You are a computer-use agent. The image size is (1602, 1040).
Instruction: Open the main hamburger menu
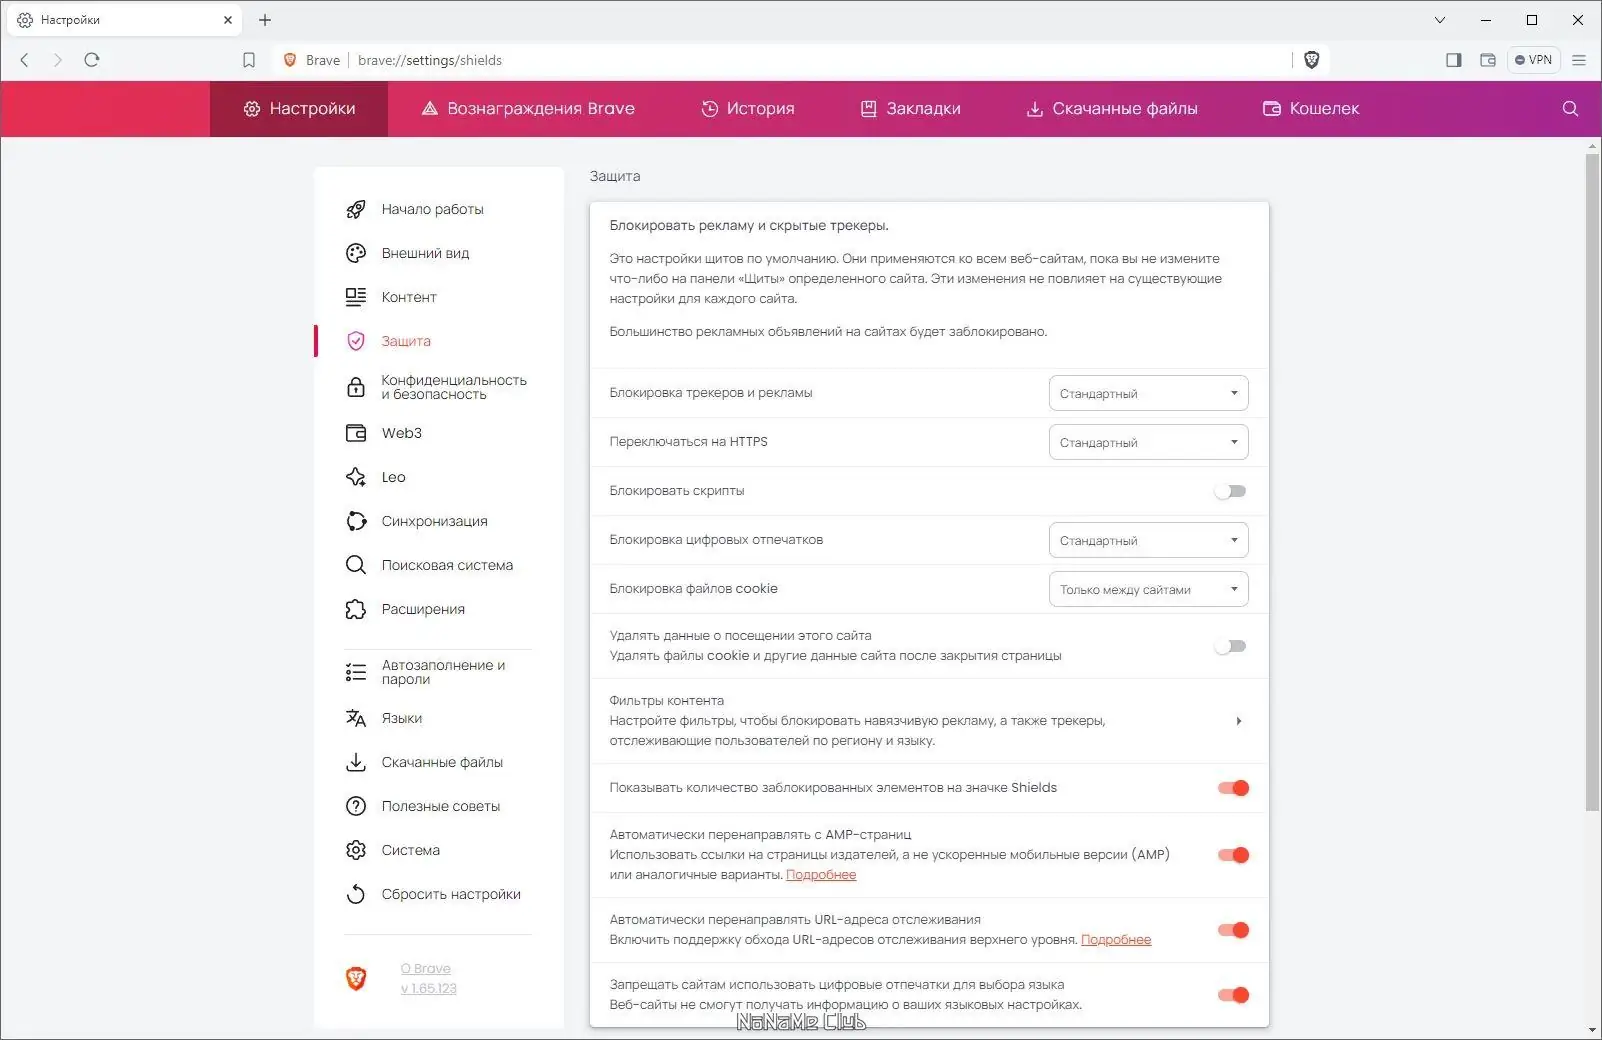click(1579, 60)
